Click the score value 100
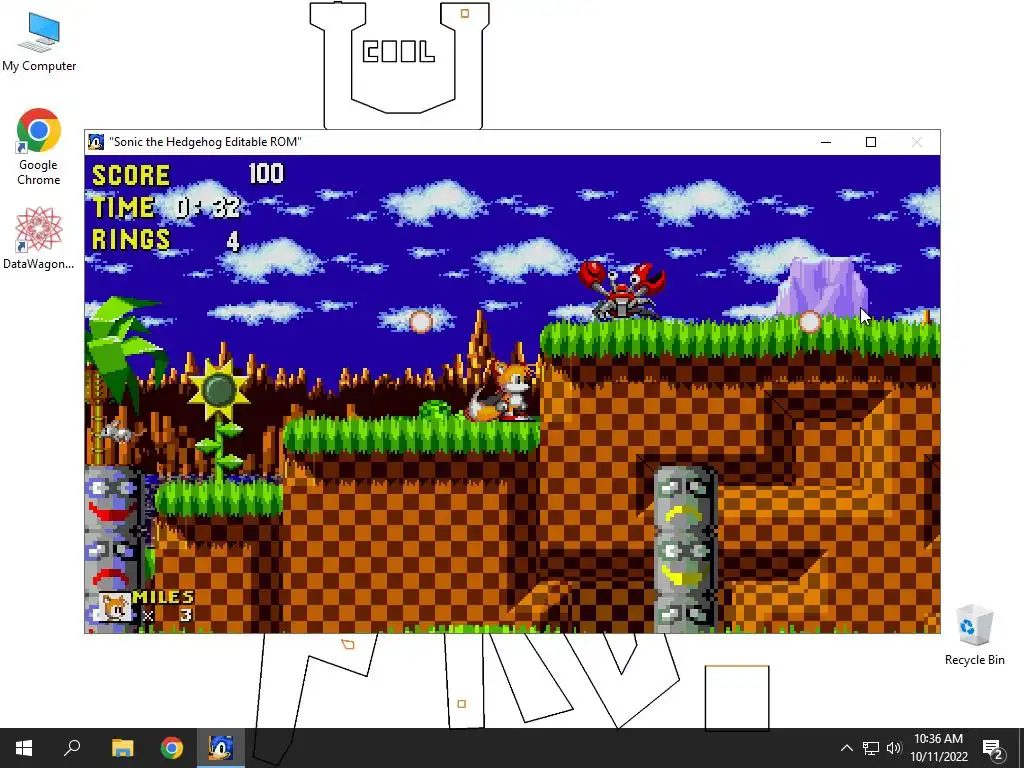The image size is (1024, 768). point(266,174)
